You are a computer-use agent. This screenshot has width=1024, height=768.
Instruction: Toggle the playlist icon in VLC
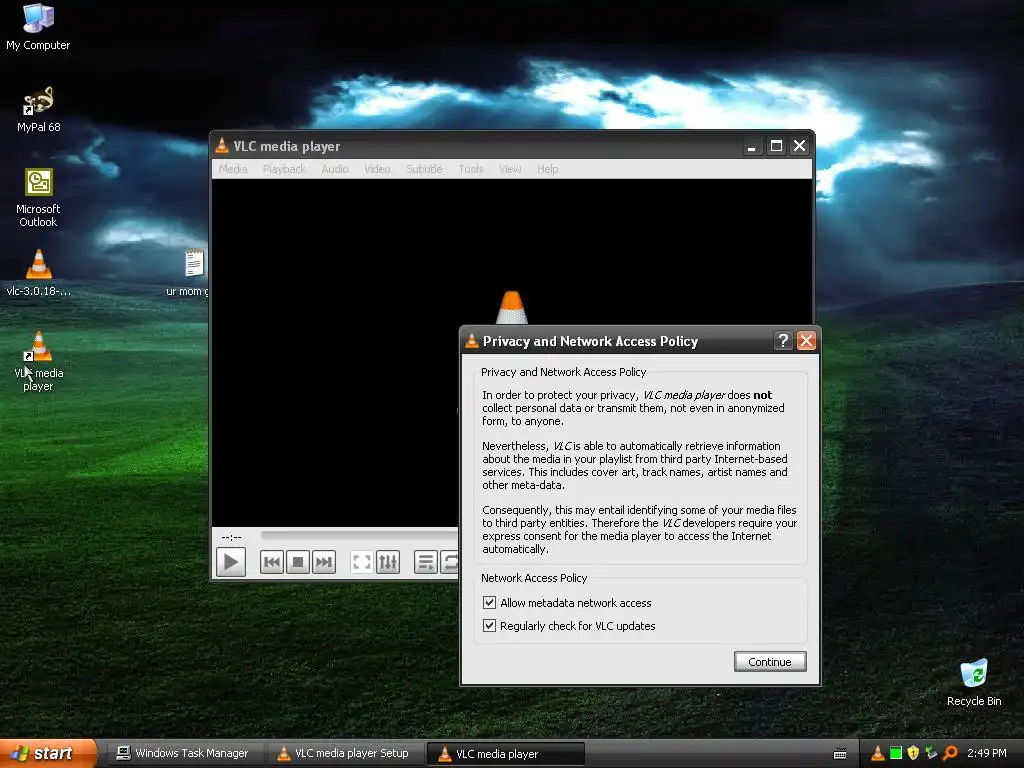pos(426,562)
